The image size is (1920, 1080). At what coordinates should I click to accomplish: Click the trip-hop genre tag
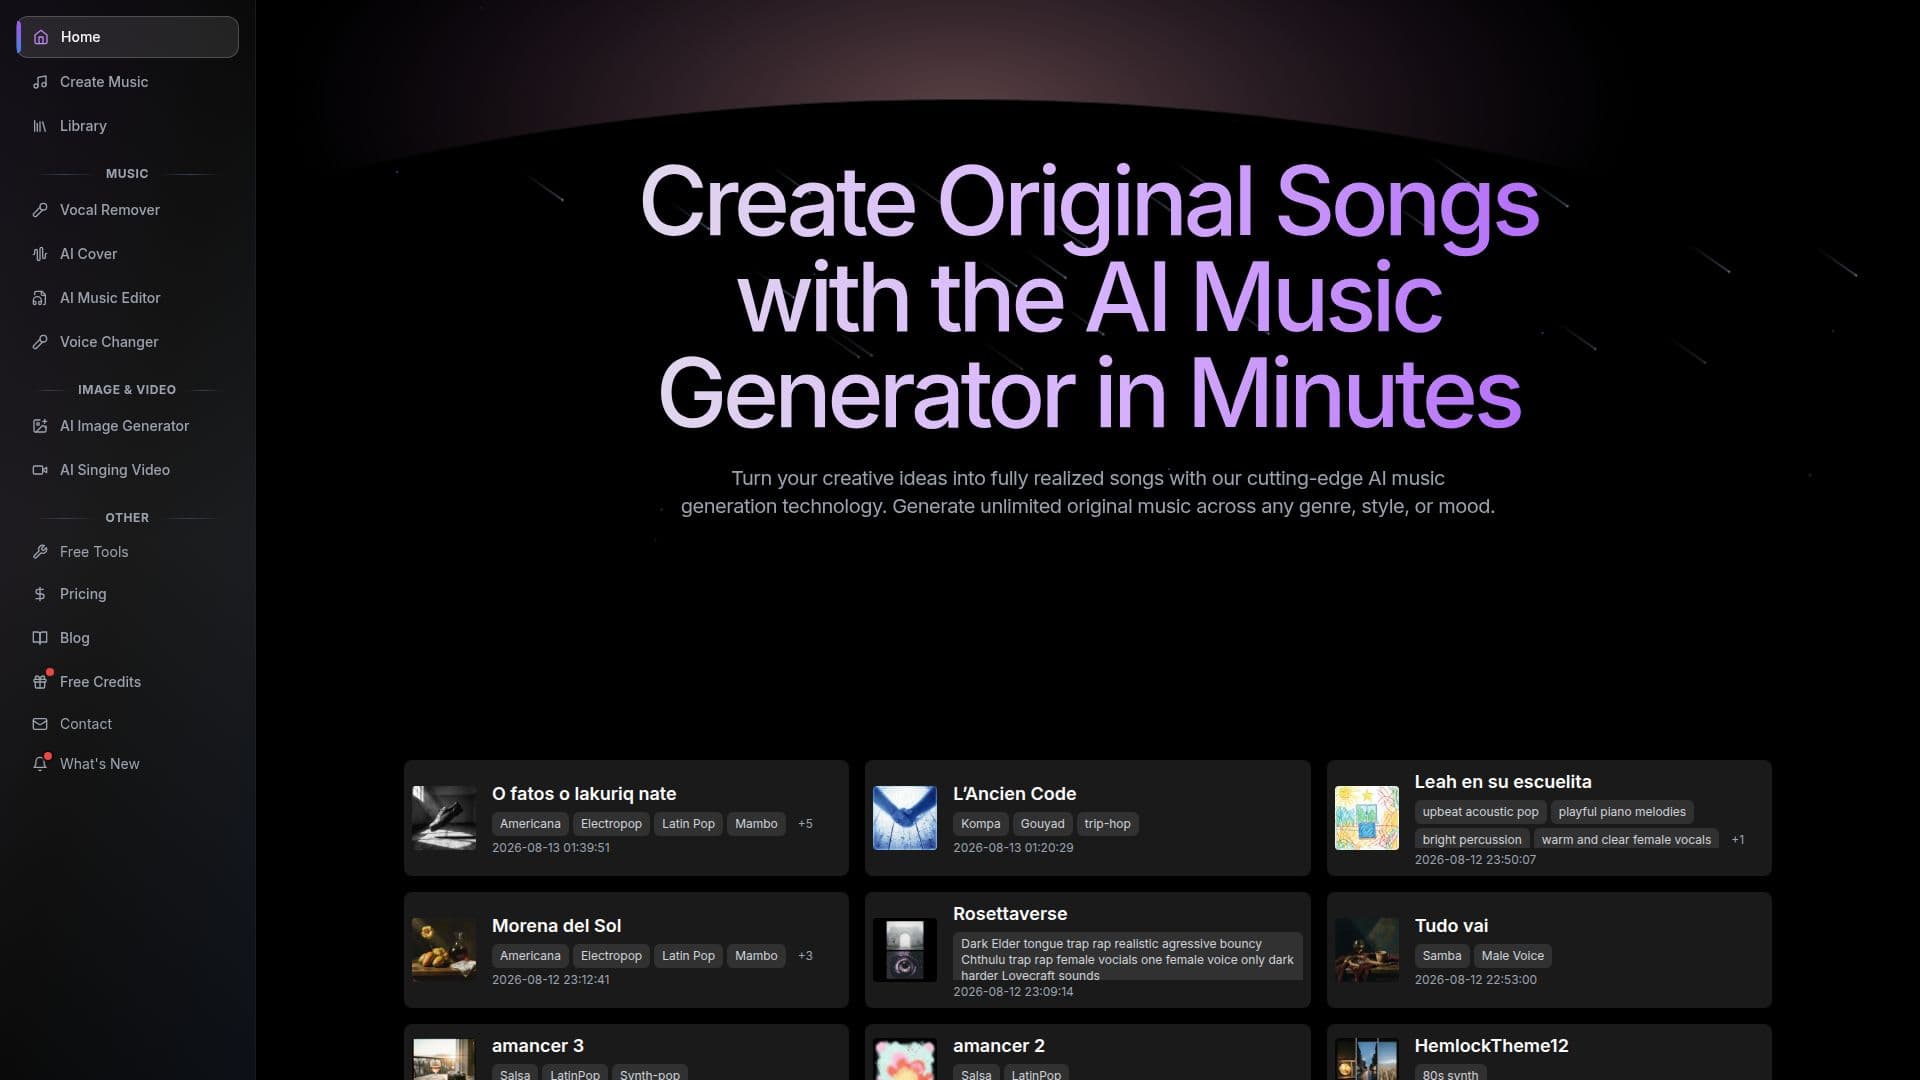click(x=1107, y=824)
